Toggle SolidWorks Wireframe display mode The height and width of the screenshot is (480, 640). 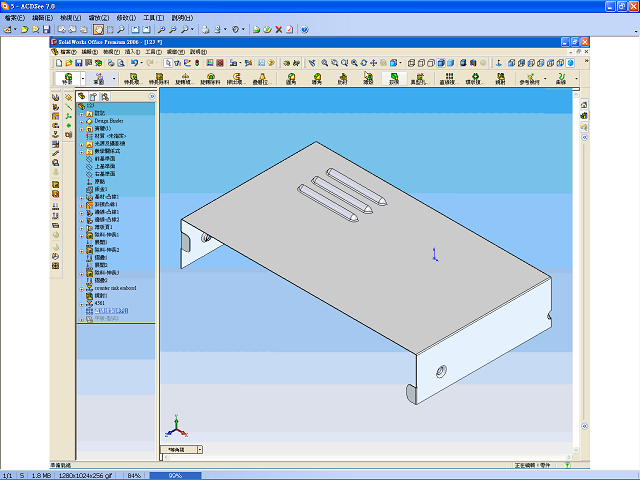[411, 63]
